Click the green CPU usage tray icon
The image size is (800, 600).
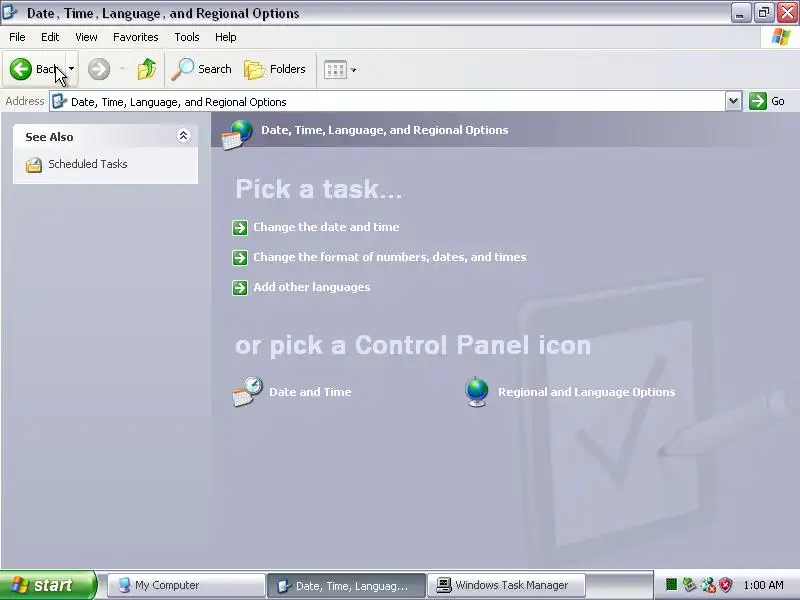pyautogui.click(x=671, y=585)
